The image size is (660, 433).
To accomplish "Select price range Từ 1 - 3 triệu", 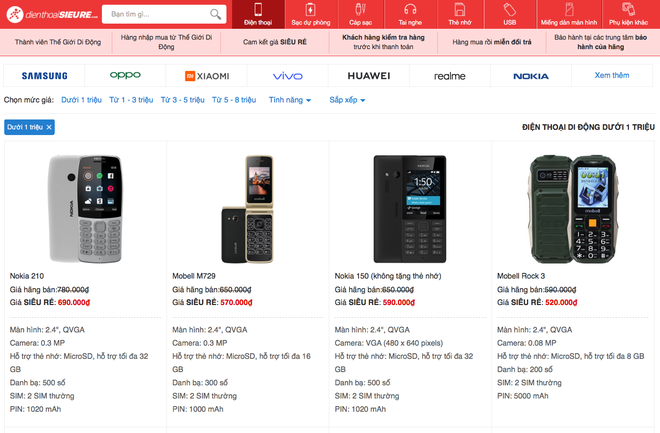I will (131, 100).
